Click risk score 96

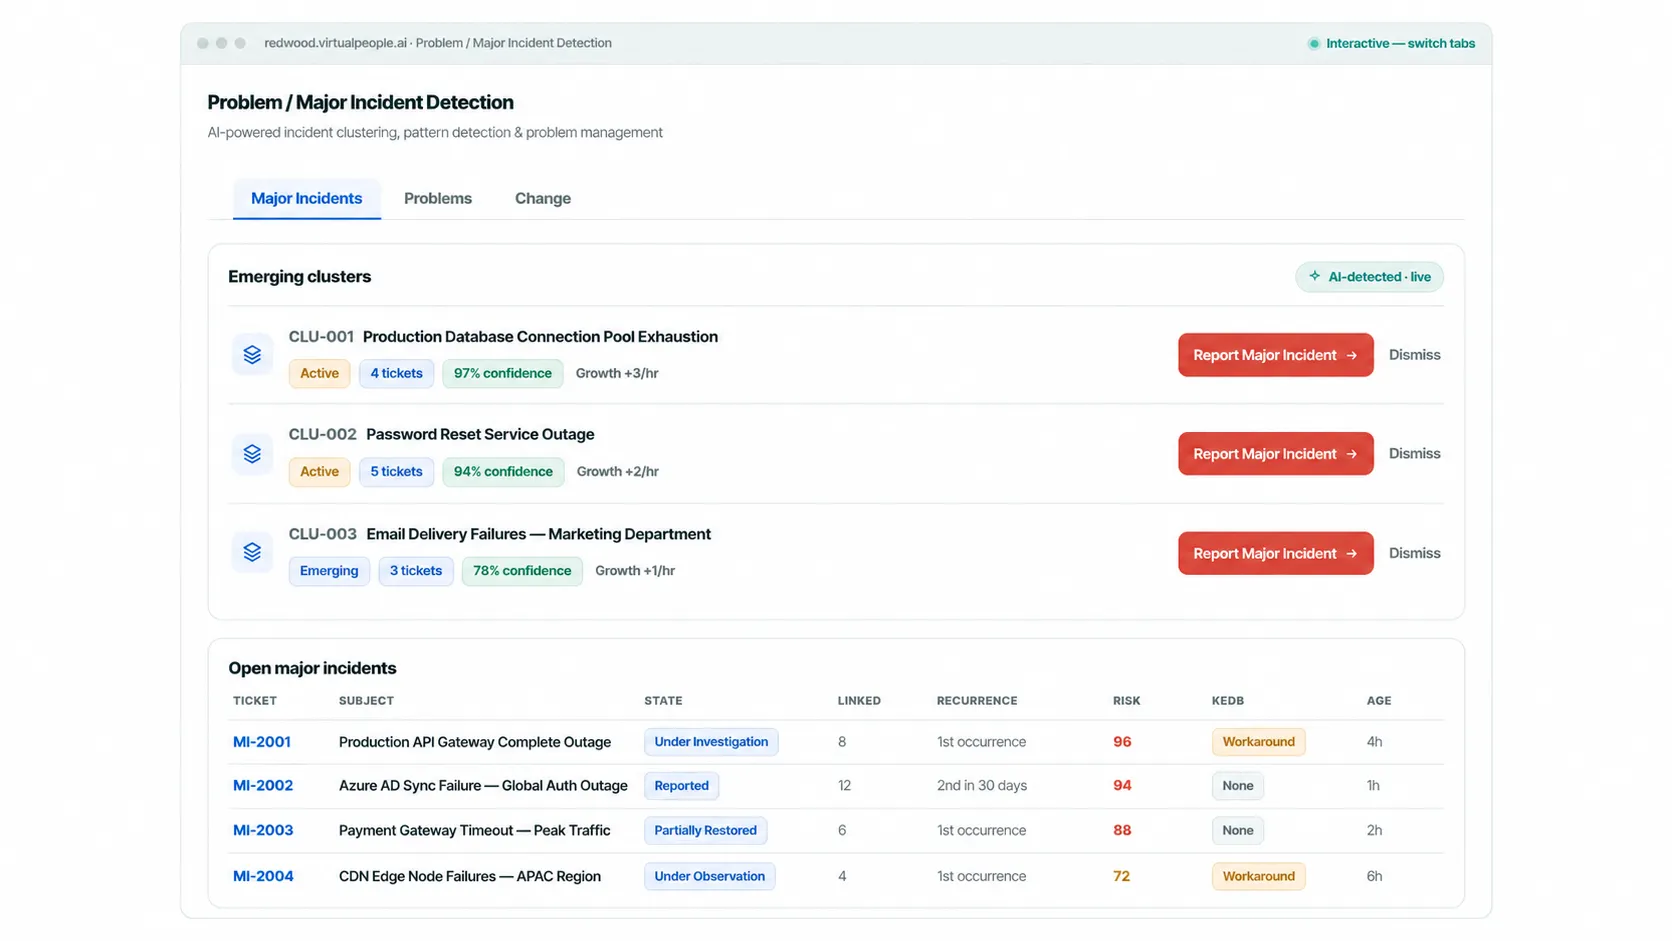[1122, 742]
